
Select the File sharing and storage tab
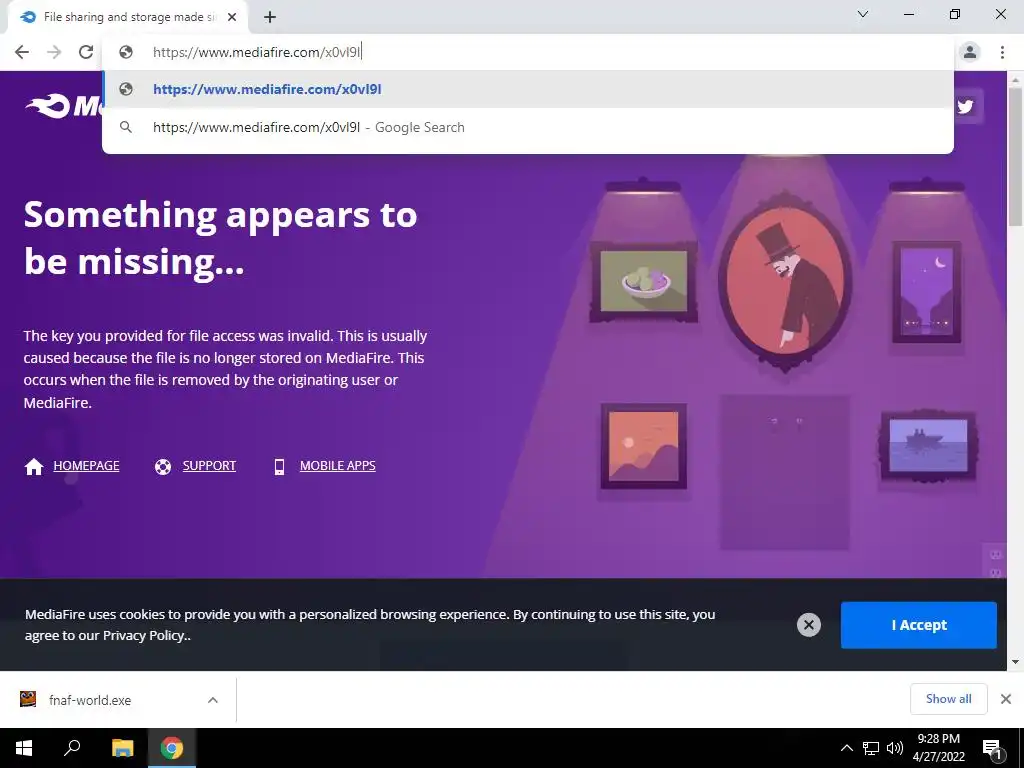128,18
